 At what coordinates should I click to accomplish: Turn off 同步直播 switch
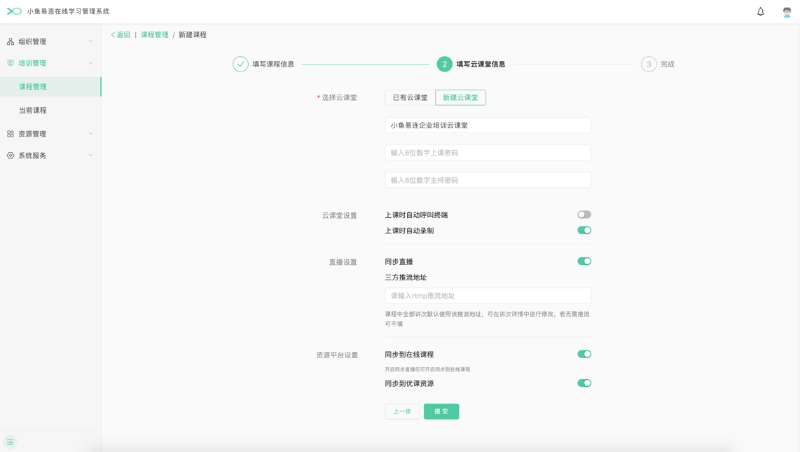[x=584, y=262]
